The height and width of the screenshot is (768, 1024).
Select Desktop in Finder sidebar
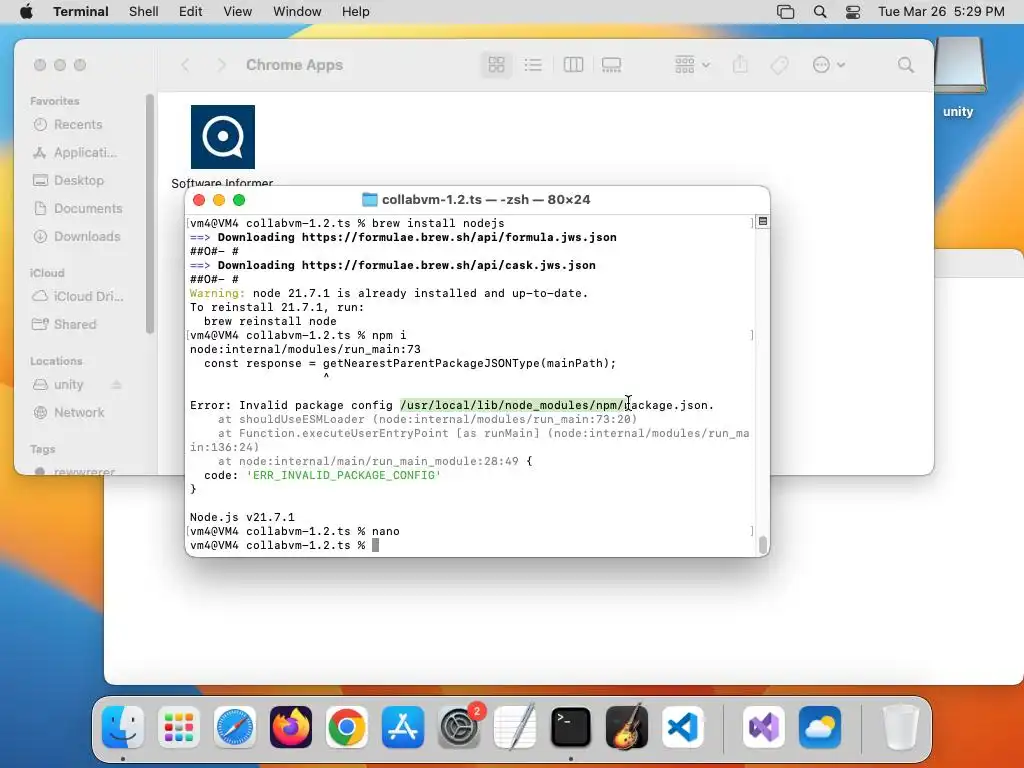point(68,180)
